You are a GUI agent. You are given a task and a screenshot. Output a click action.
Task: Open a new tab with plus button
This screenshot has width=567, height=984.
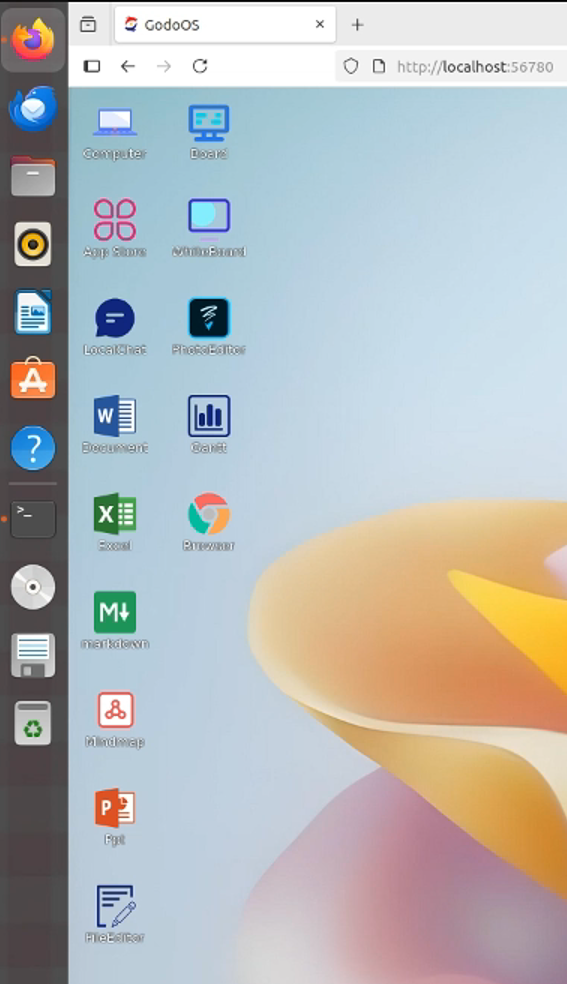click(x=357, y=24)
